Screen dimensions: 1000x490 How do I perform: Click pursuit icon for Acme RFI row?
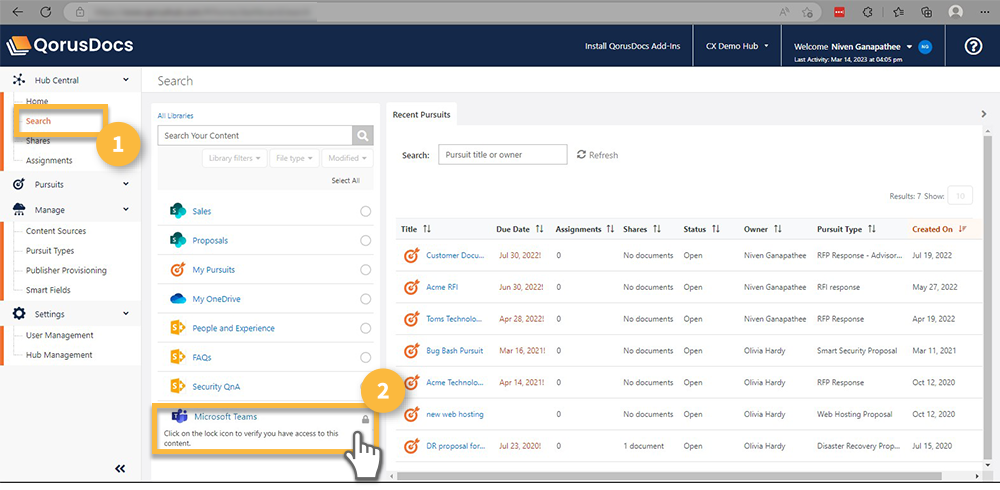[411, 287]
